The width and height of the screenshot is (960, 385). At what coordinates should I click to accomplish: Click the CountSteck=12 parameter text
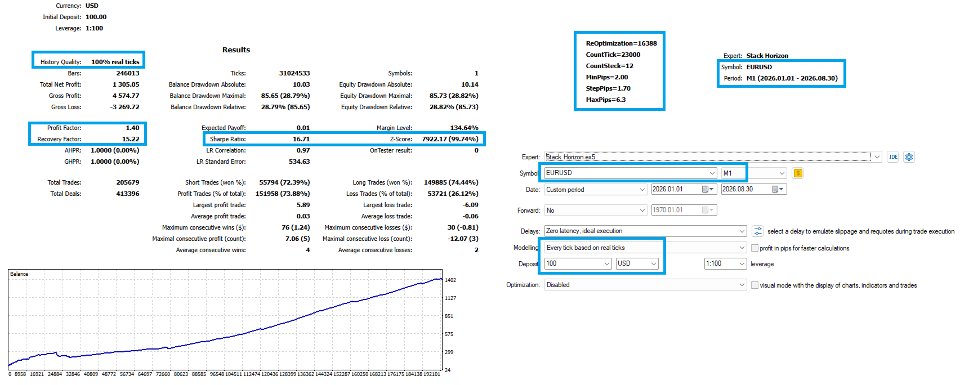(x=609, y=65)
